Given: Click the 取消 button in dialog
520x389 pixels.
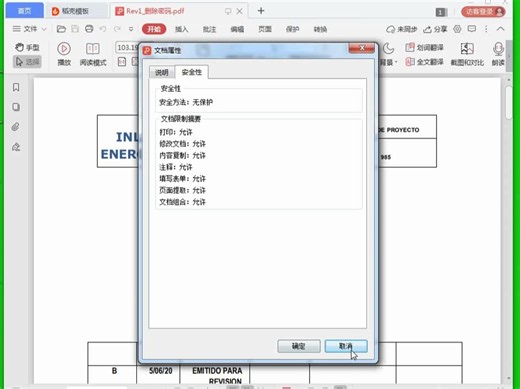Looking at the screenshot, I should click(346, 346).
